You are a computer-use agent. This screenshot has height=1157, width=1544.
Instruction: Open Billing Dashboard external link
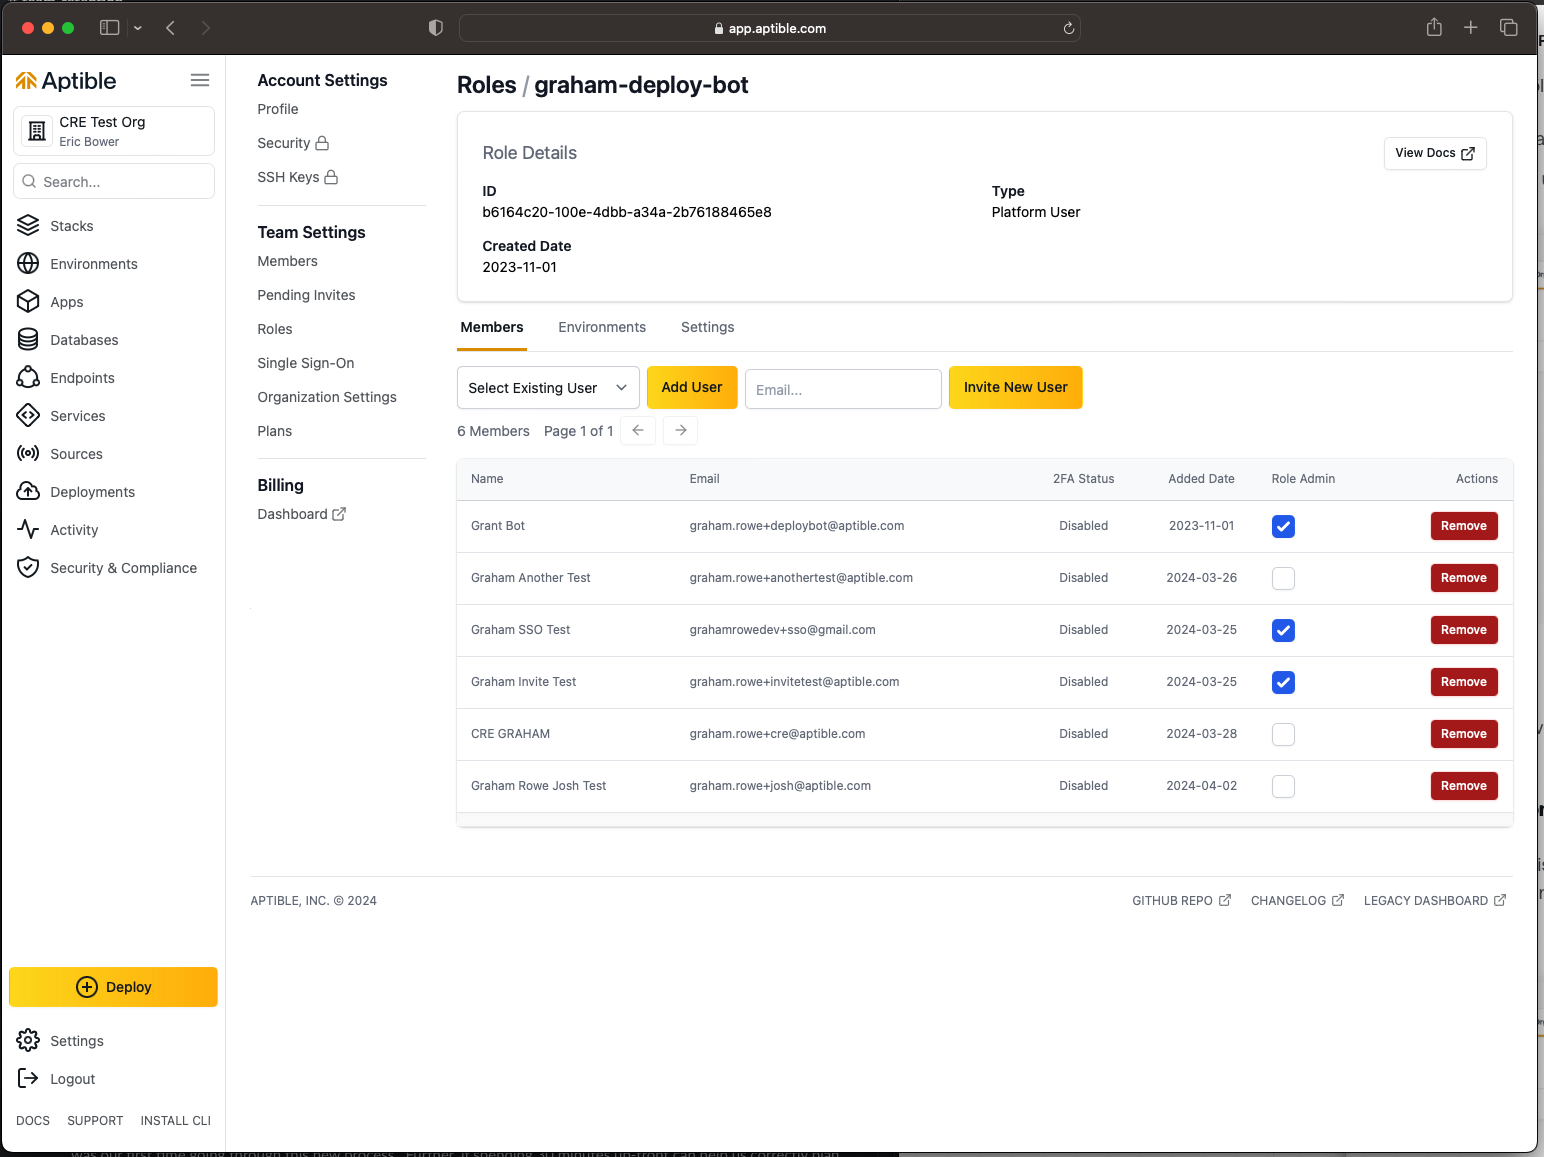pos(301,514)
